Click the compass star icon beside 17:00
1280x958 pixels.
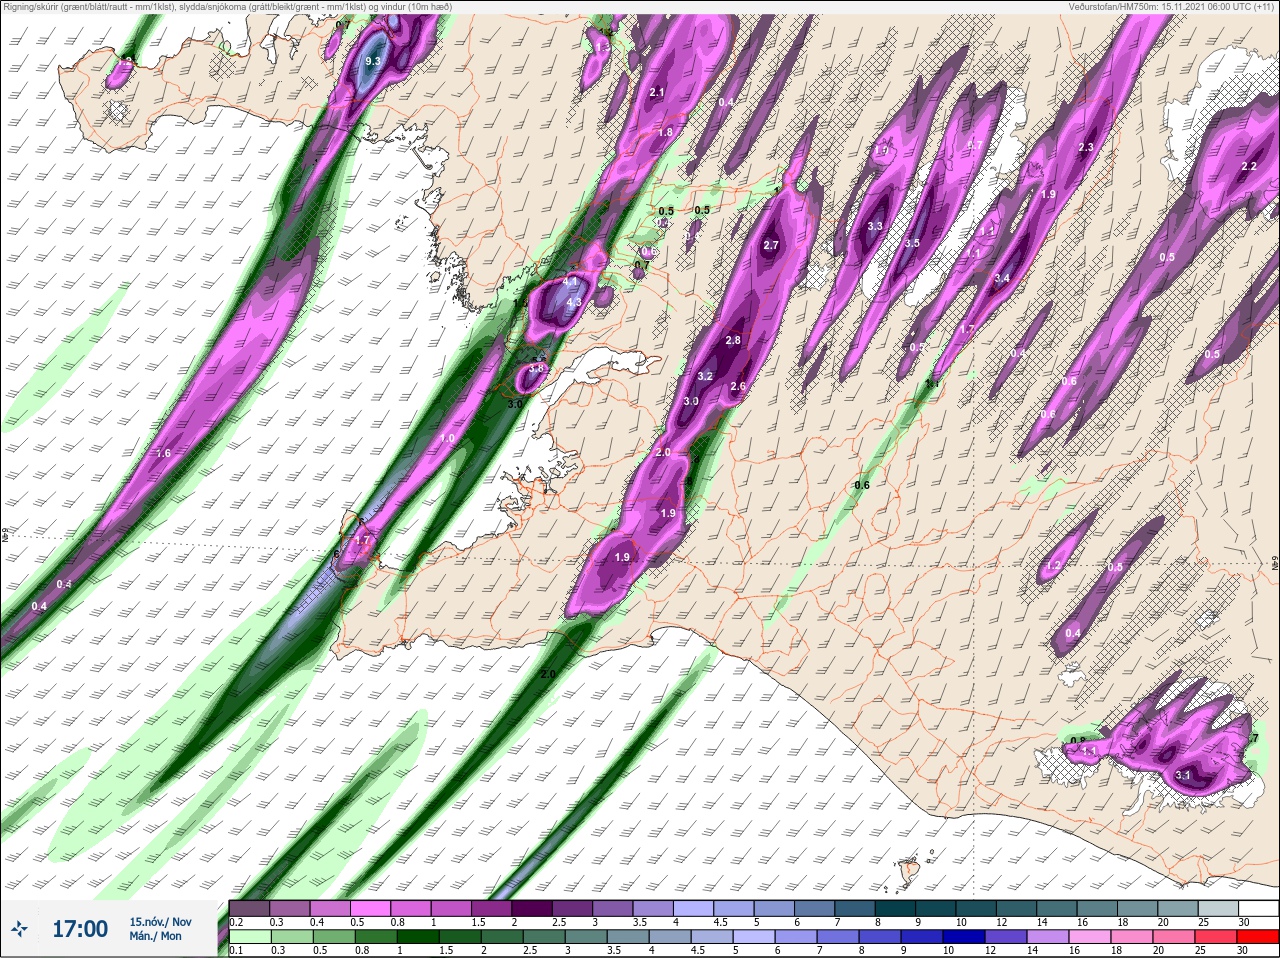[x=19, y=929]
